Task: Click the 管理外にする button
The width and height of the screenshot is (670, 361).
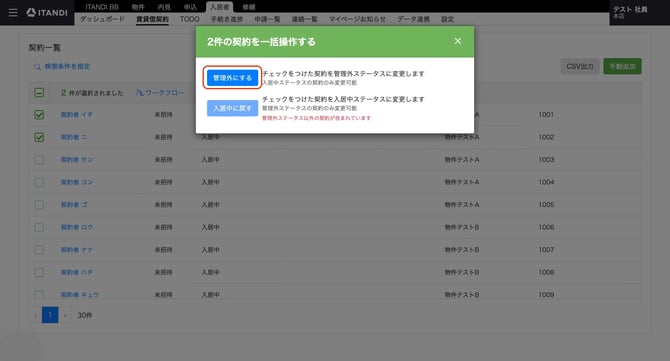Action: (232, 78)
